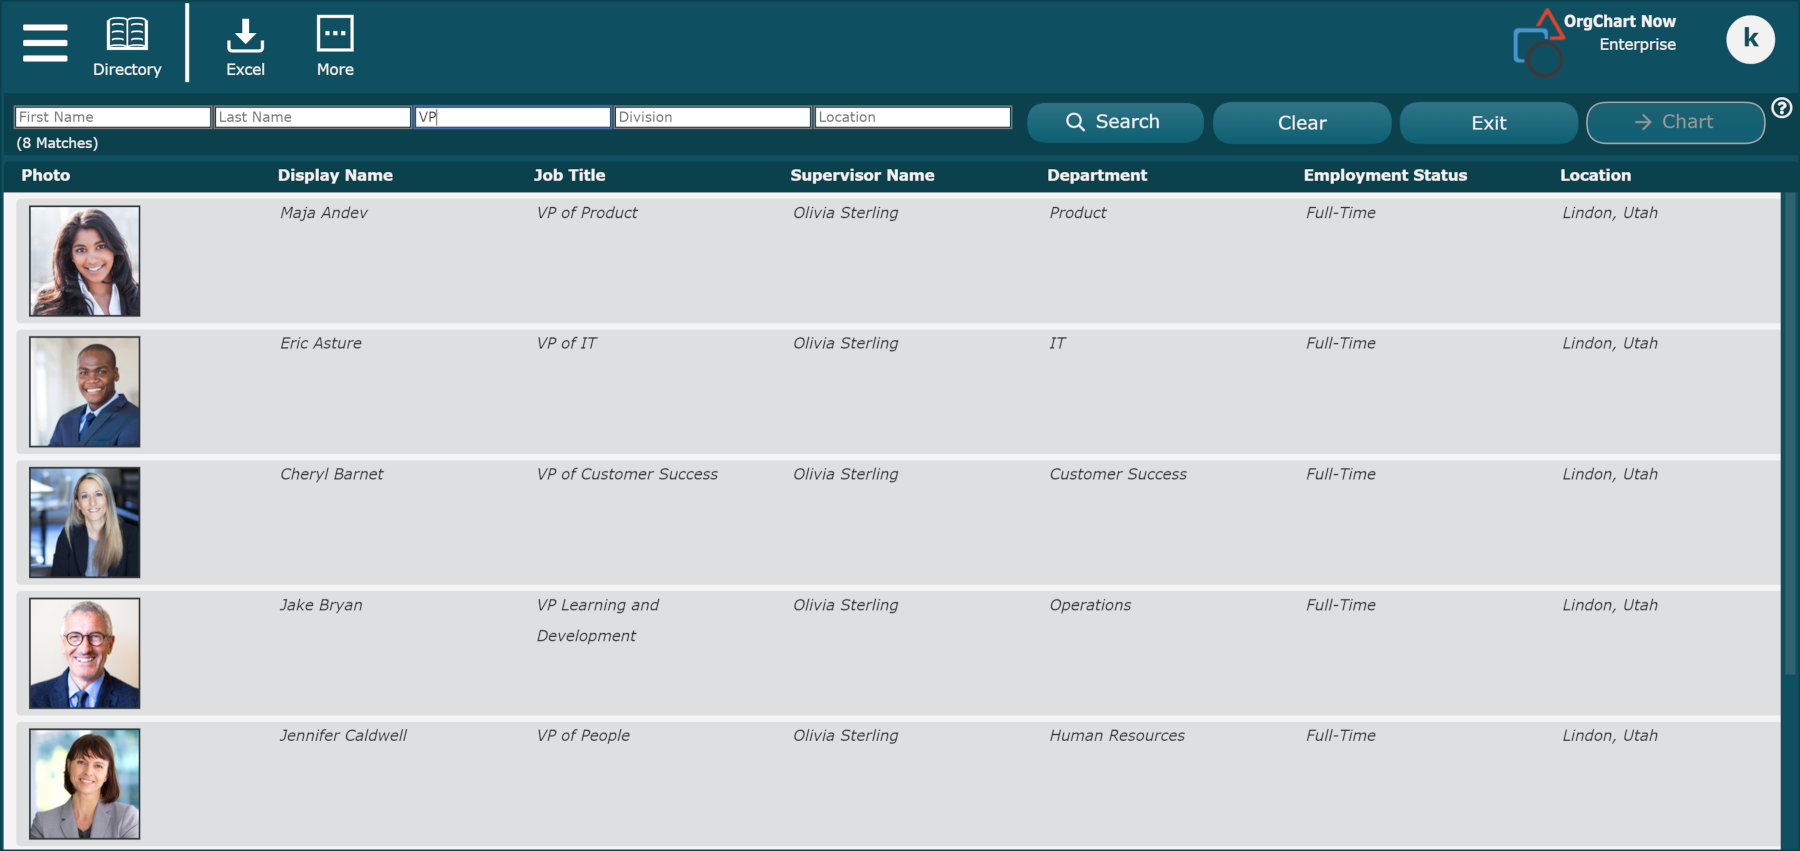Open the hamburger main menu
The image size is (1800, 851).
click(45, 43)
